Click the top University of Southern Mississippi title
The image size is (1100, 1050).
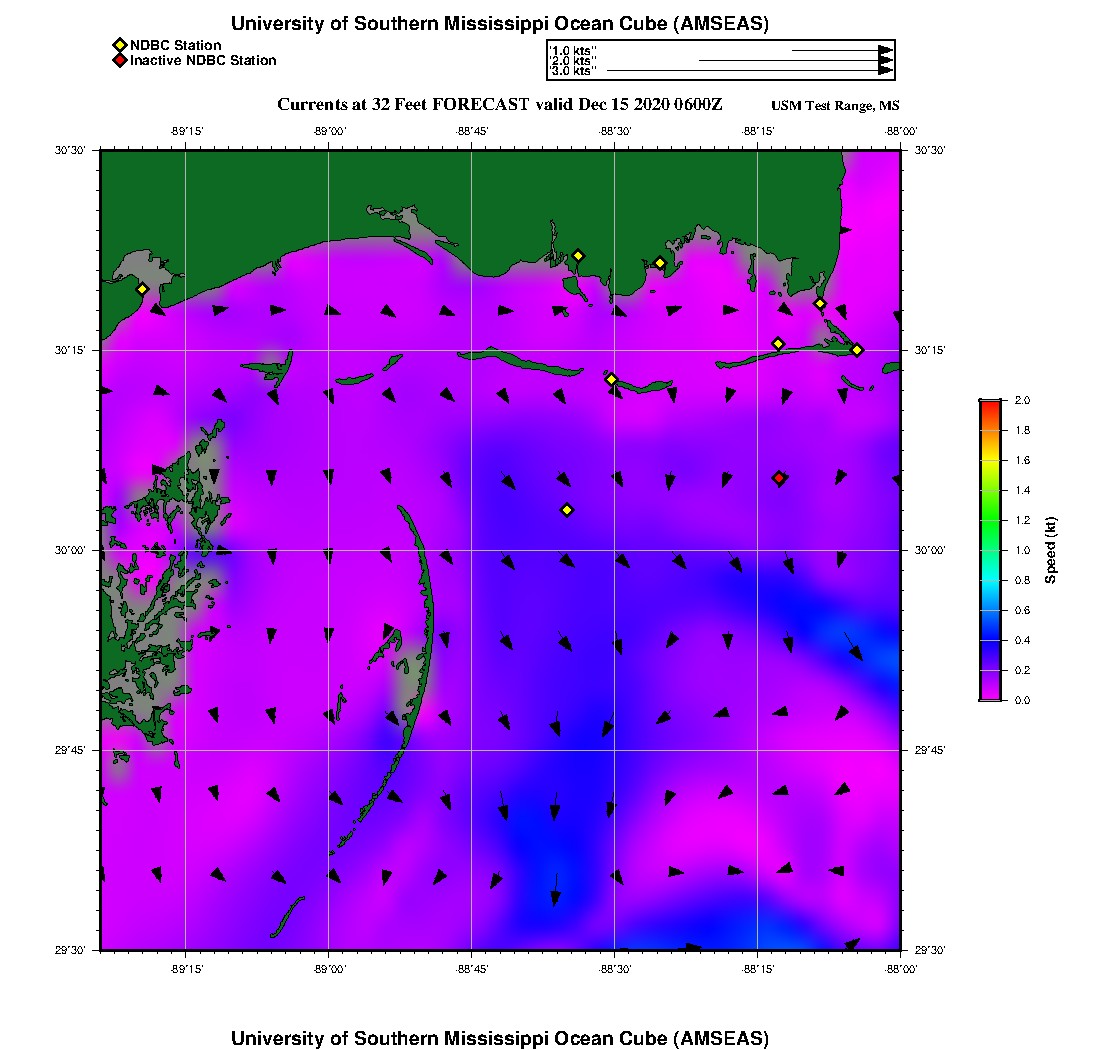click(499, 23)
